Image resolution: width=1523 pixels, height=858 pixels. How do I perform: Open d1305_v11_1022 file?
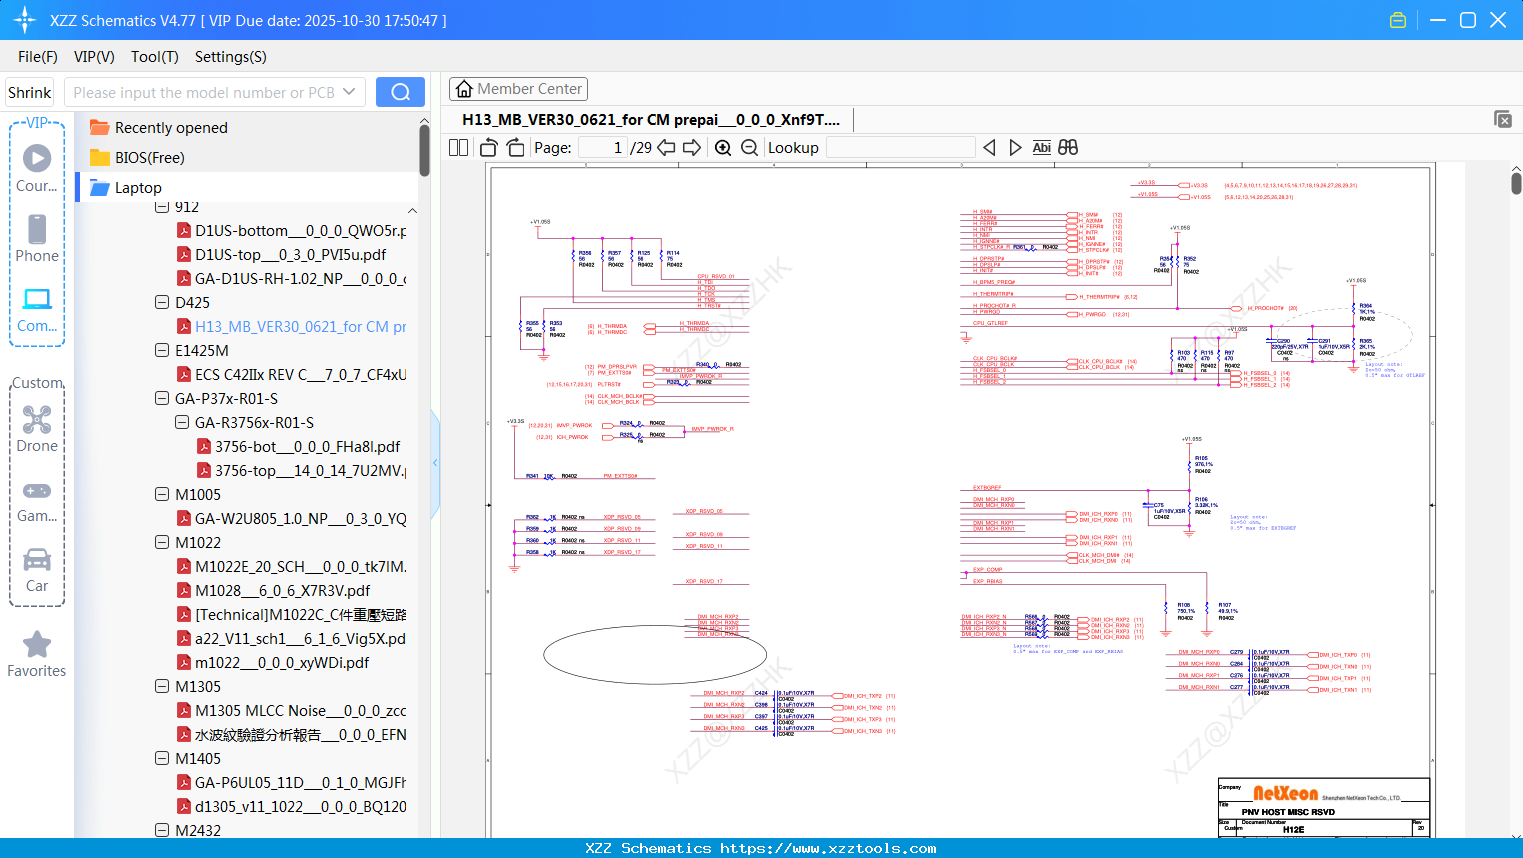(292, 807)
